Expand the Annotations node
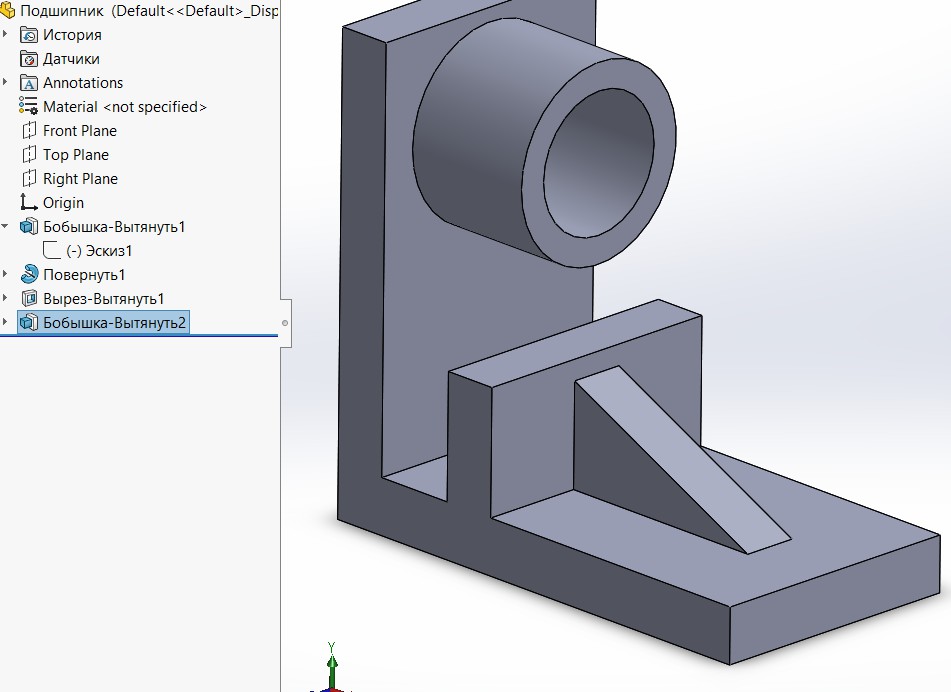This screenshot has height=692, width=951. [x=5, y=82]
